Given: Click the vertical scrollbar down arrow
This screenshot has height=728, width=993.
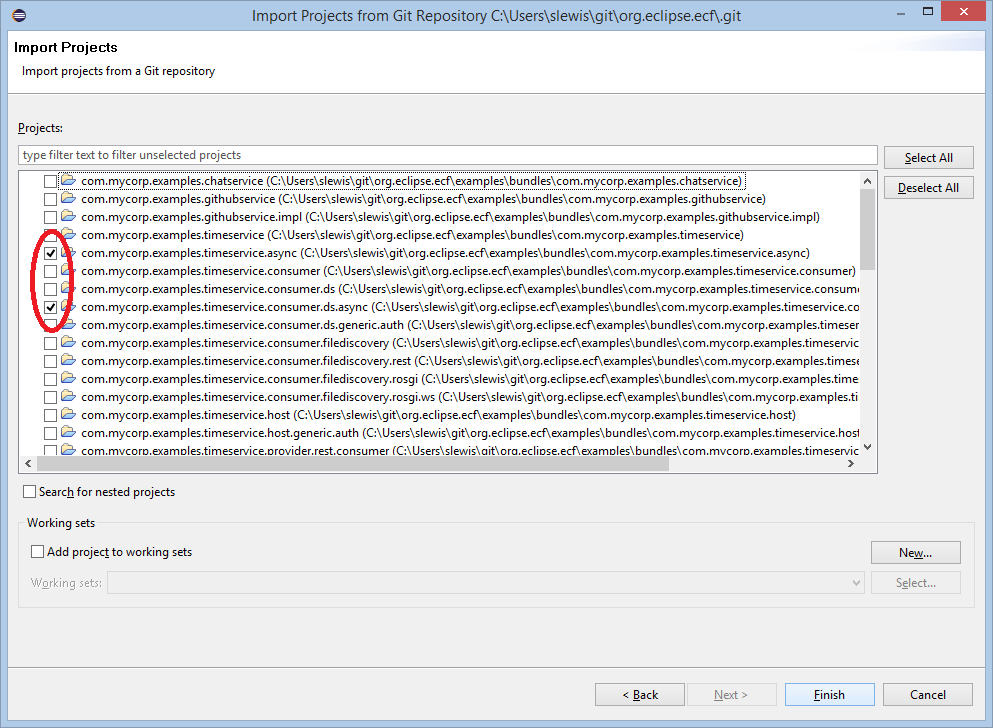Looking at the screenshot, I should (868, 447).
